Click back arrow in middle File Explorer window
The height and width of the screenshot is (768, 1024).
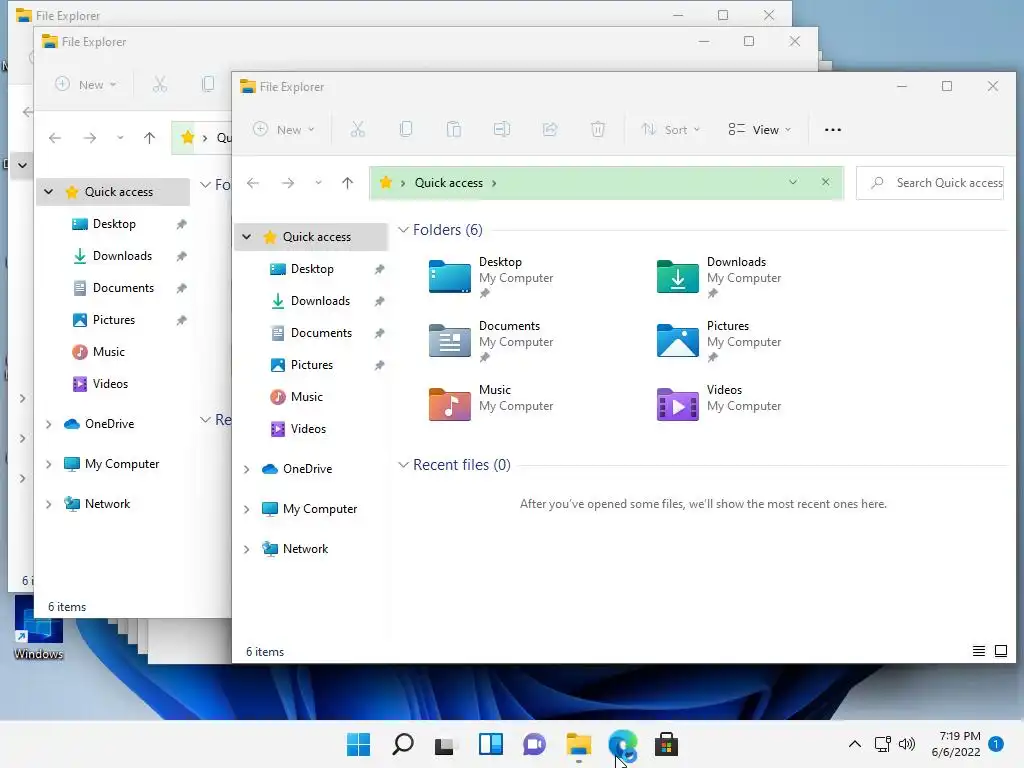pyautogui.click(x=55, y=138)
